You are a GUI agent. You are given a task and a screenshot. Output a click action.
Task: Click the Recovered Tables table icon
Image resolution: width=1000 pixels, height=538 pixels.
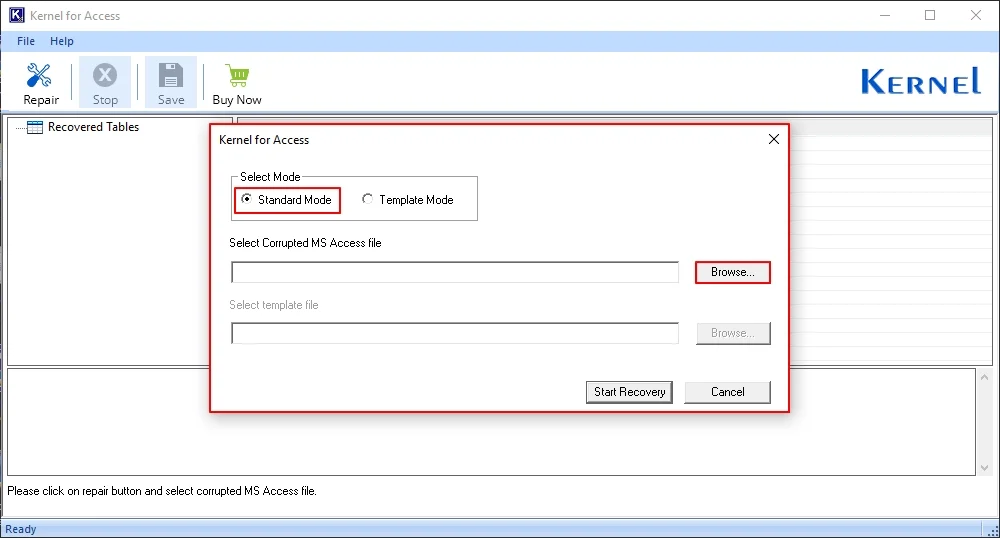pos(35,127)
